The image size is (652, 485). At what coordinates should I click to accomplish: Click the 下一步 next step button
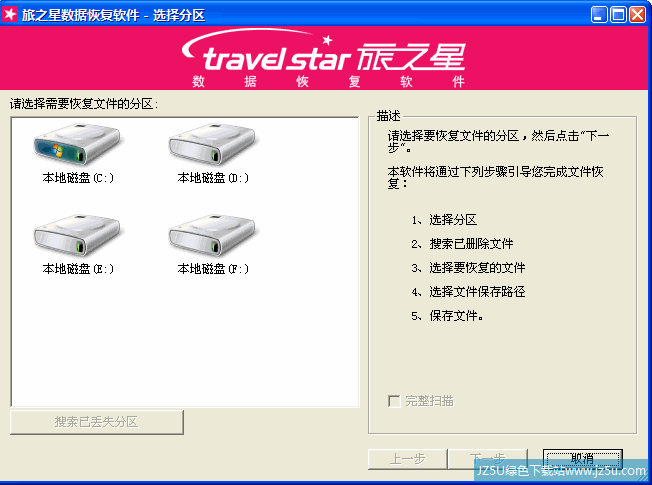(x=488, y=459)
